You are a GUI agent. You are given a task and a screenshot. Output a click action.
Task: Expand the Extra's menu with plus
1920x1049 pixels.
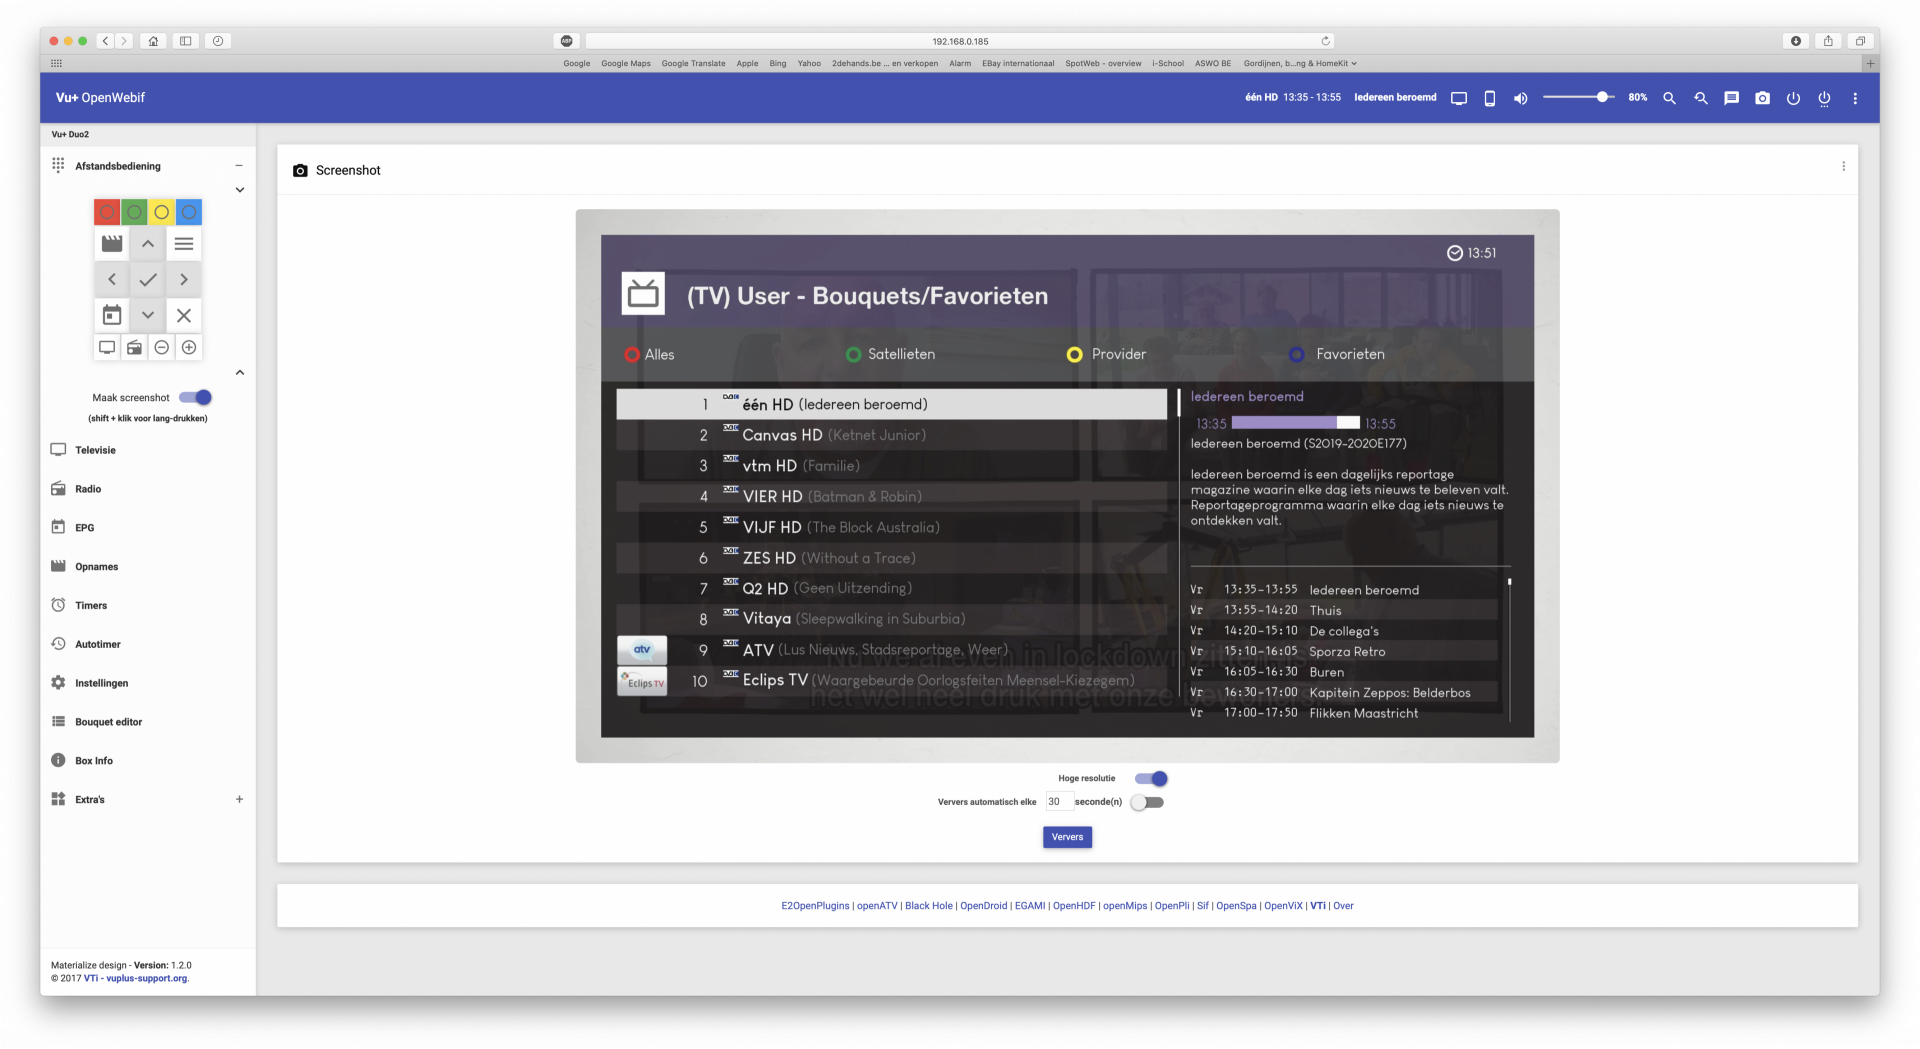coord(239,799)
